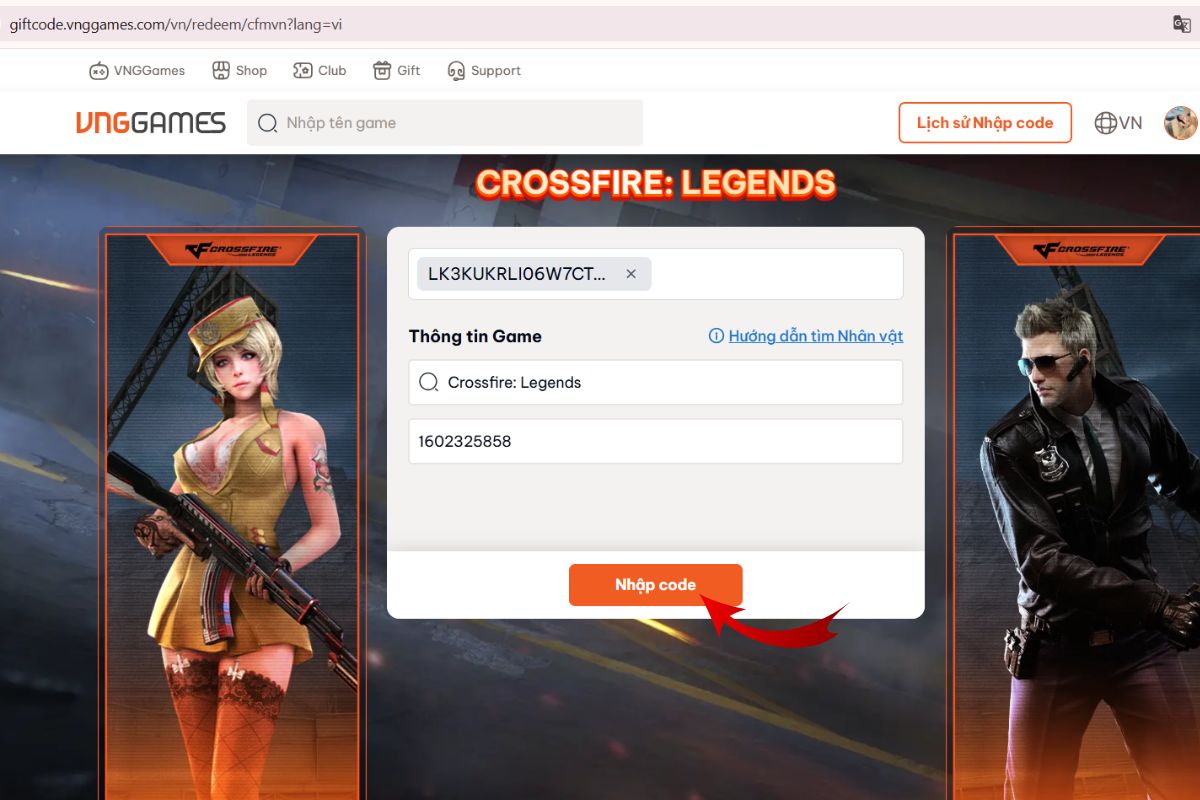Click the 'Thông tin Game' heading
Viewport: 1200px width, 800px height.
475,336
